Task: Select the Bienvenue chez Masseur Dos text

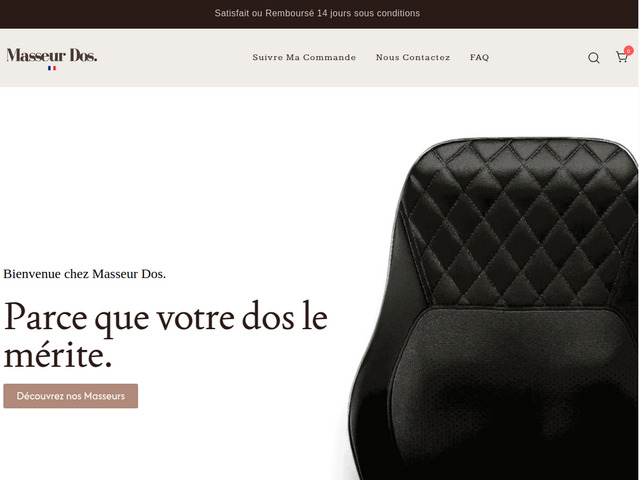Action: click(84, 274)
